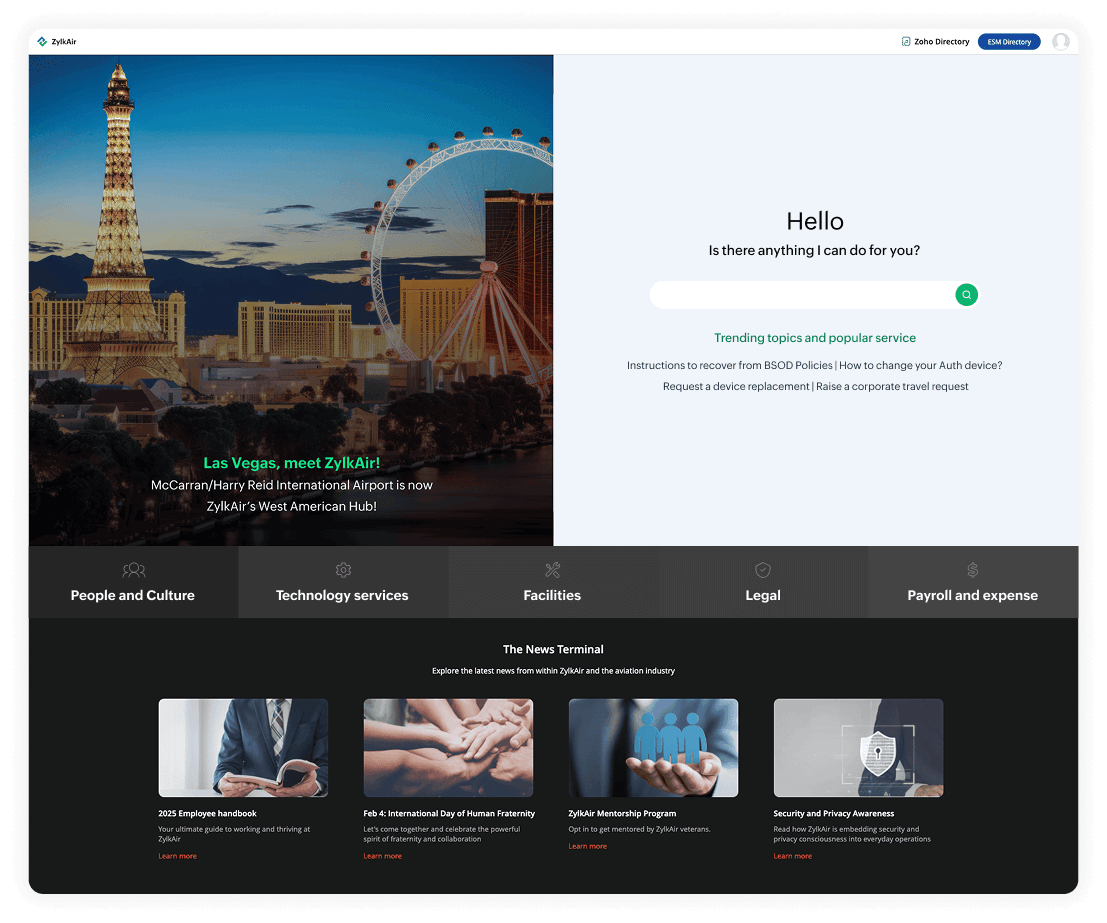Click the ESM Directory button
This screenshot has width=1107, height=923.
pos(1009,41)
